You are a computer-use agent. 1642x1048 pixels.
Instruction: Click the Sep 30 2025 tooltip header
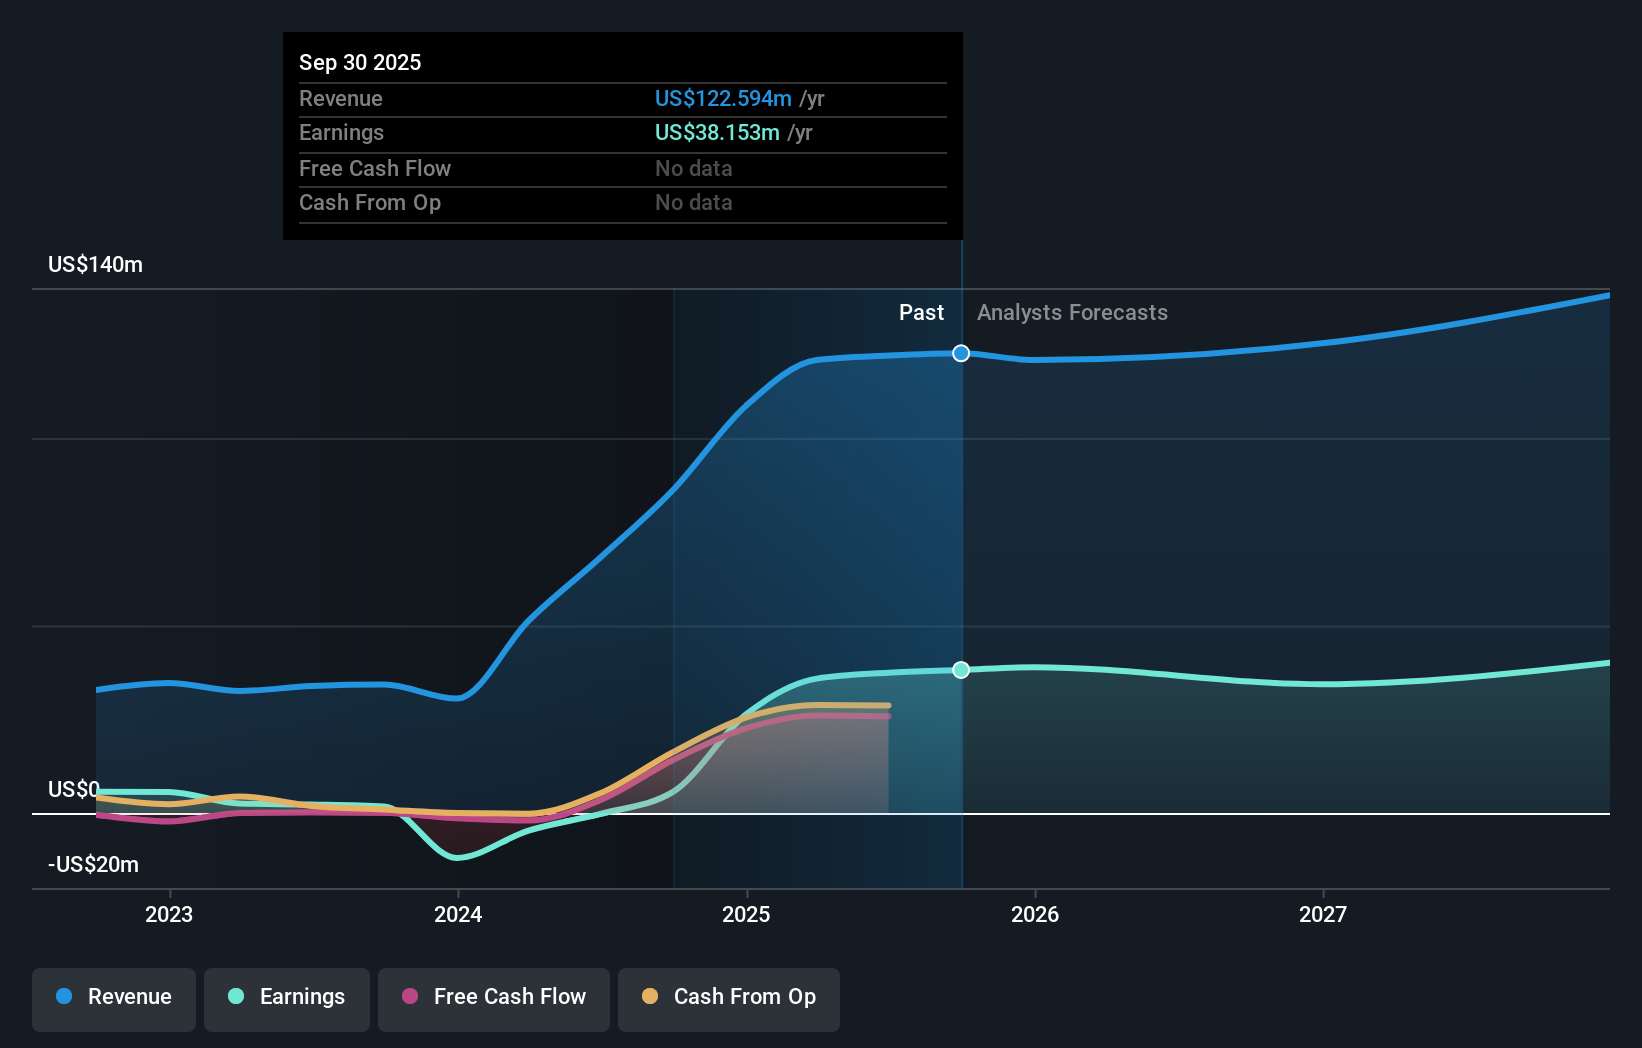pyautogui.click(x=360, y=62)
